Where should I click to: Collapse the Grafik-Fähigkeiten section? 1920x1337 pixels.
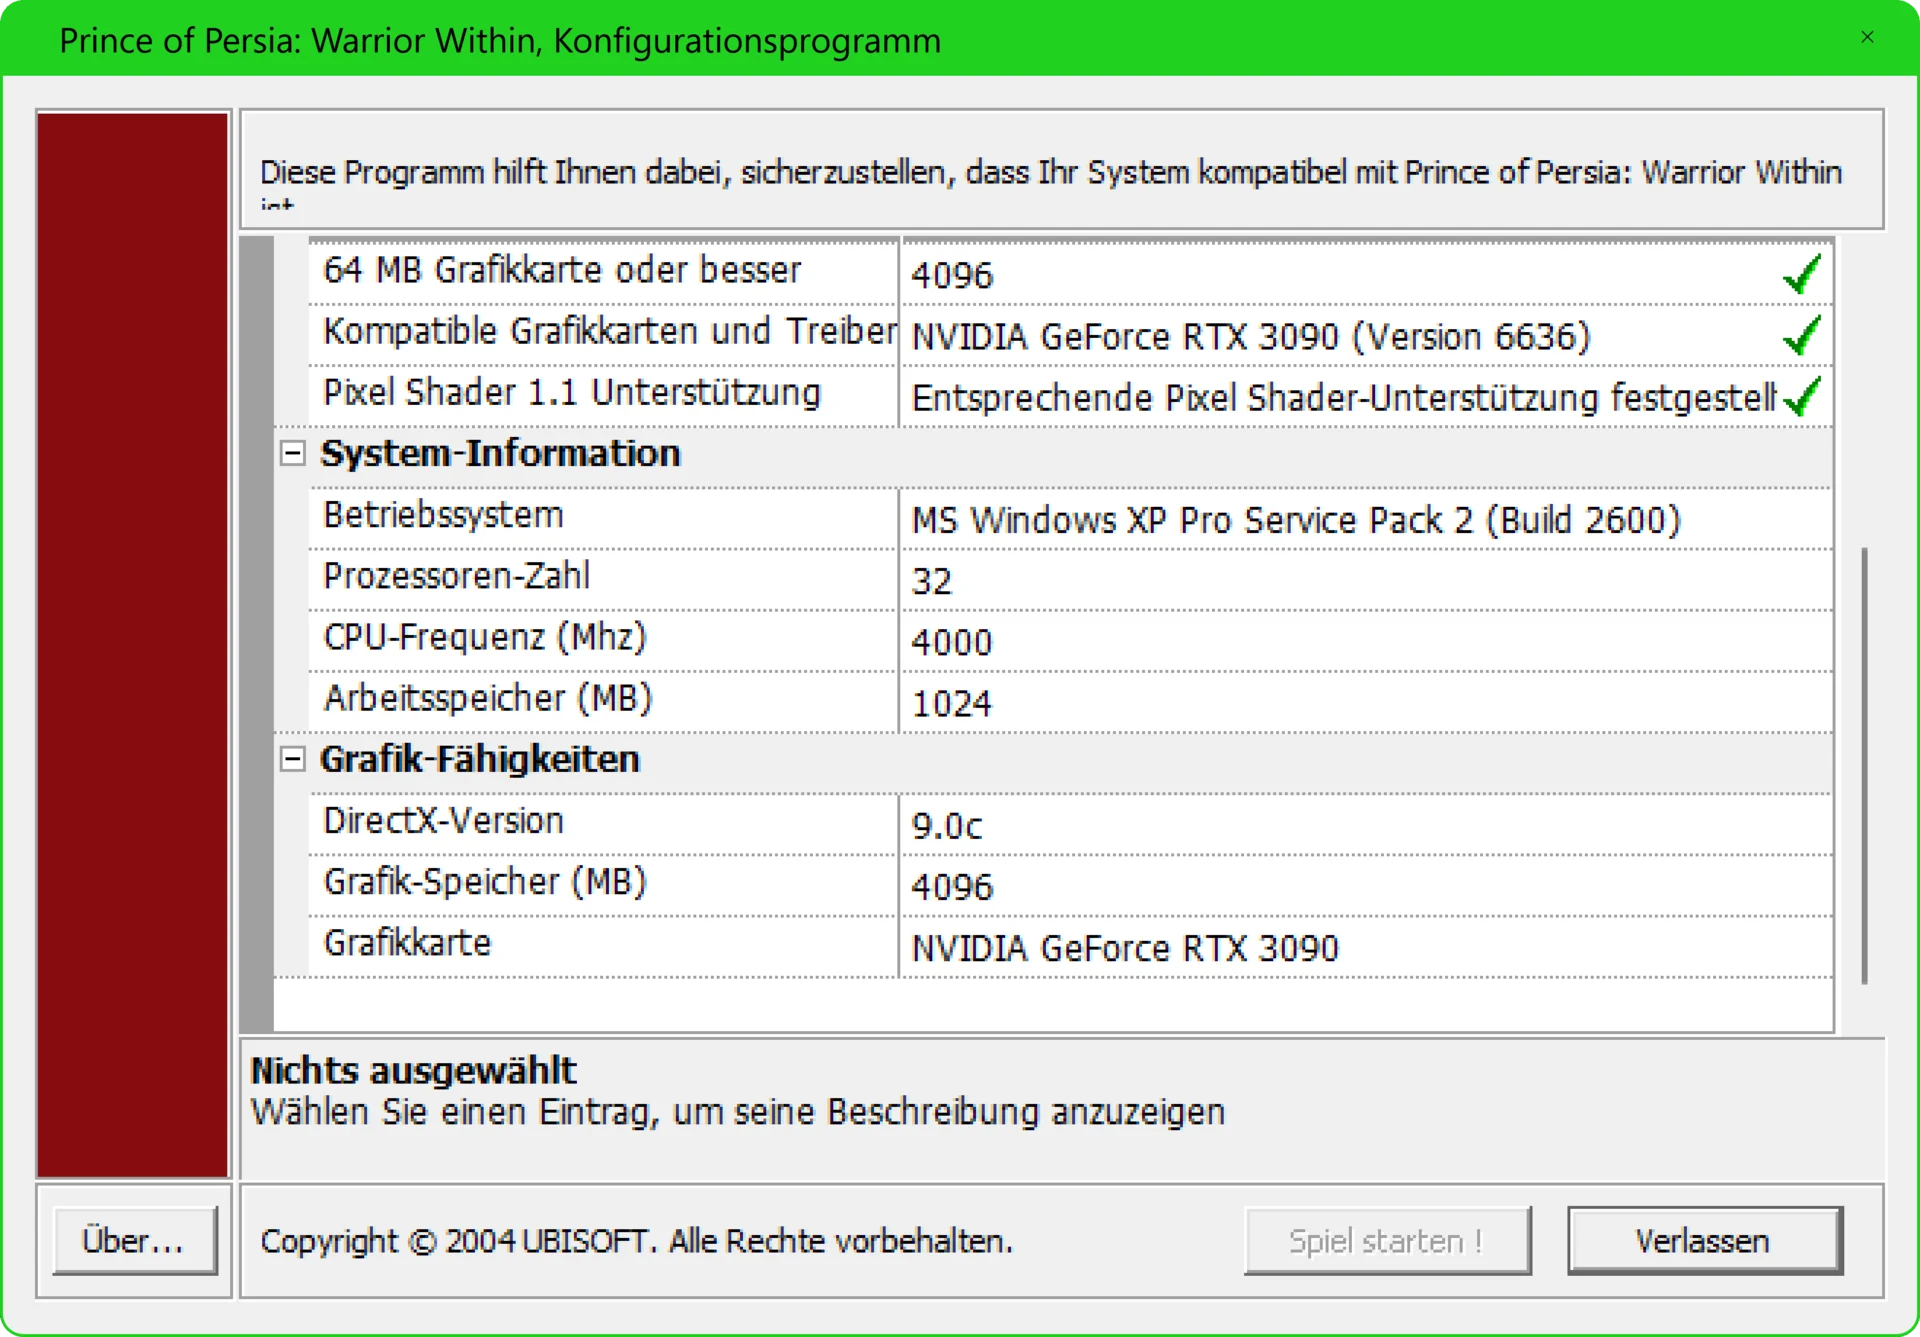click(x=292, y=760)
